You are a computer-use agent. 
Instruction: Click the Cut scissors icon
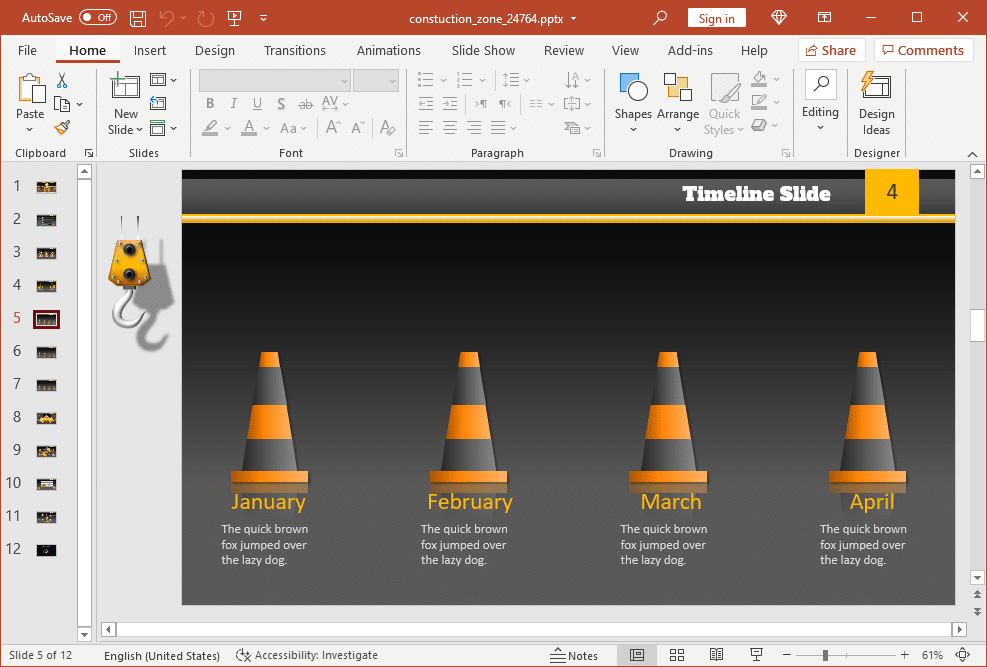click(x=62, y=80)
